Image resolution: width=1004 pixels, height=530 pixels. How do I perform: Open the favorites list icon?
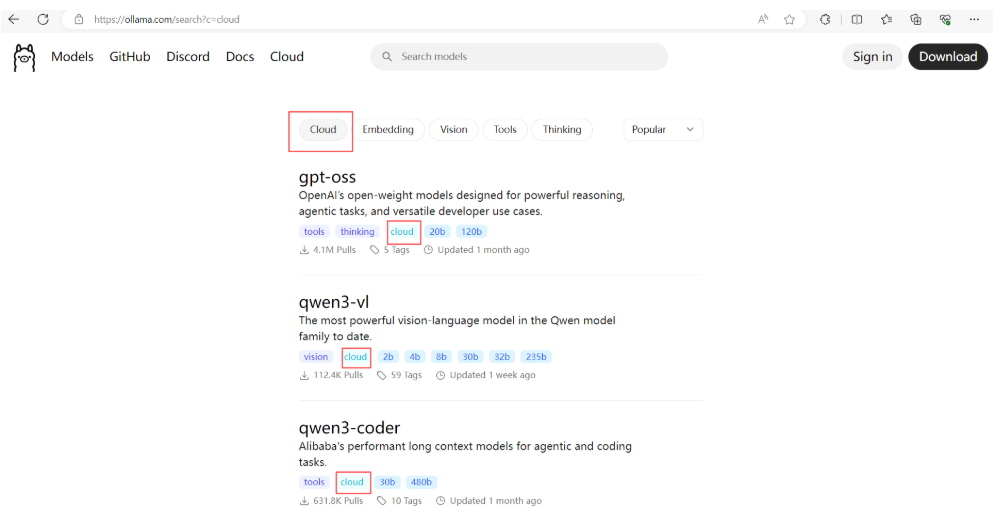pyautogui.click(x=886, y=19)
